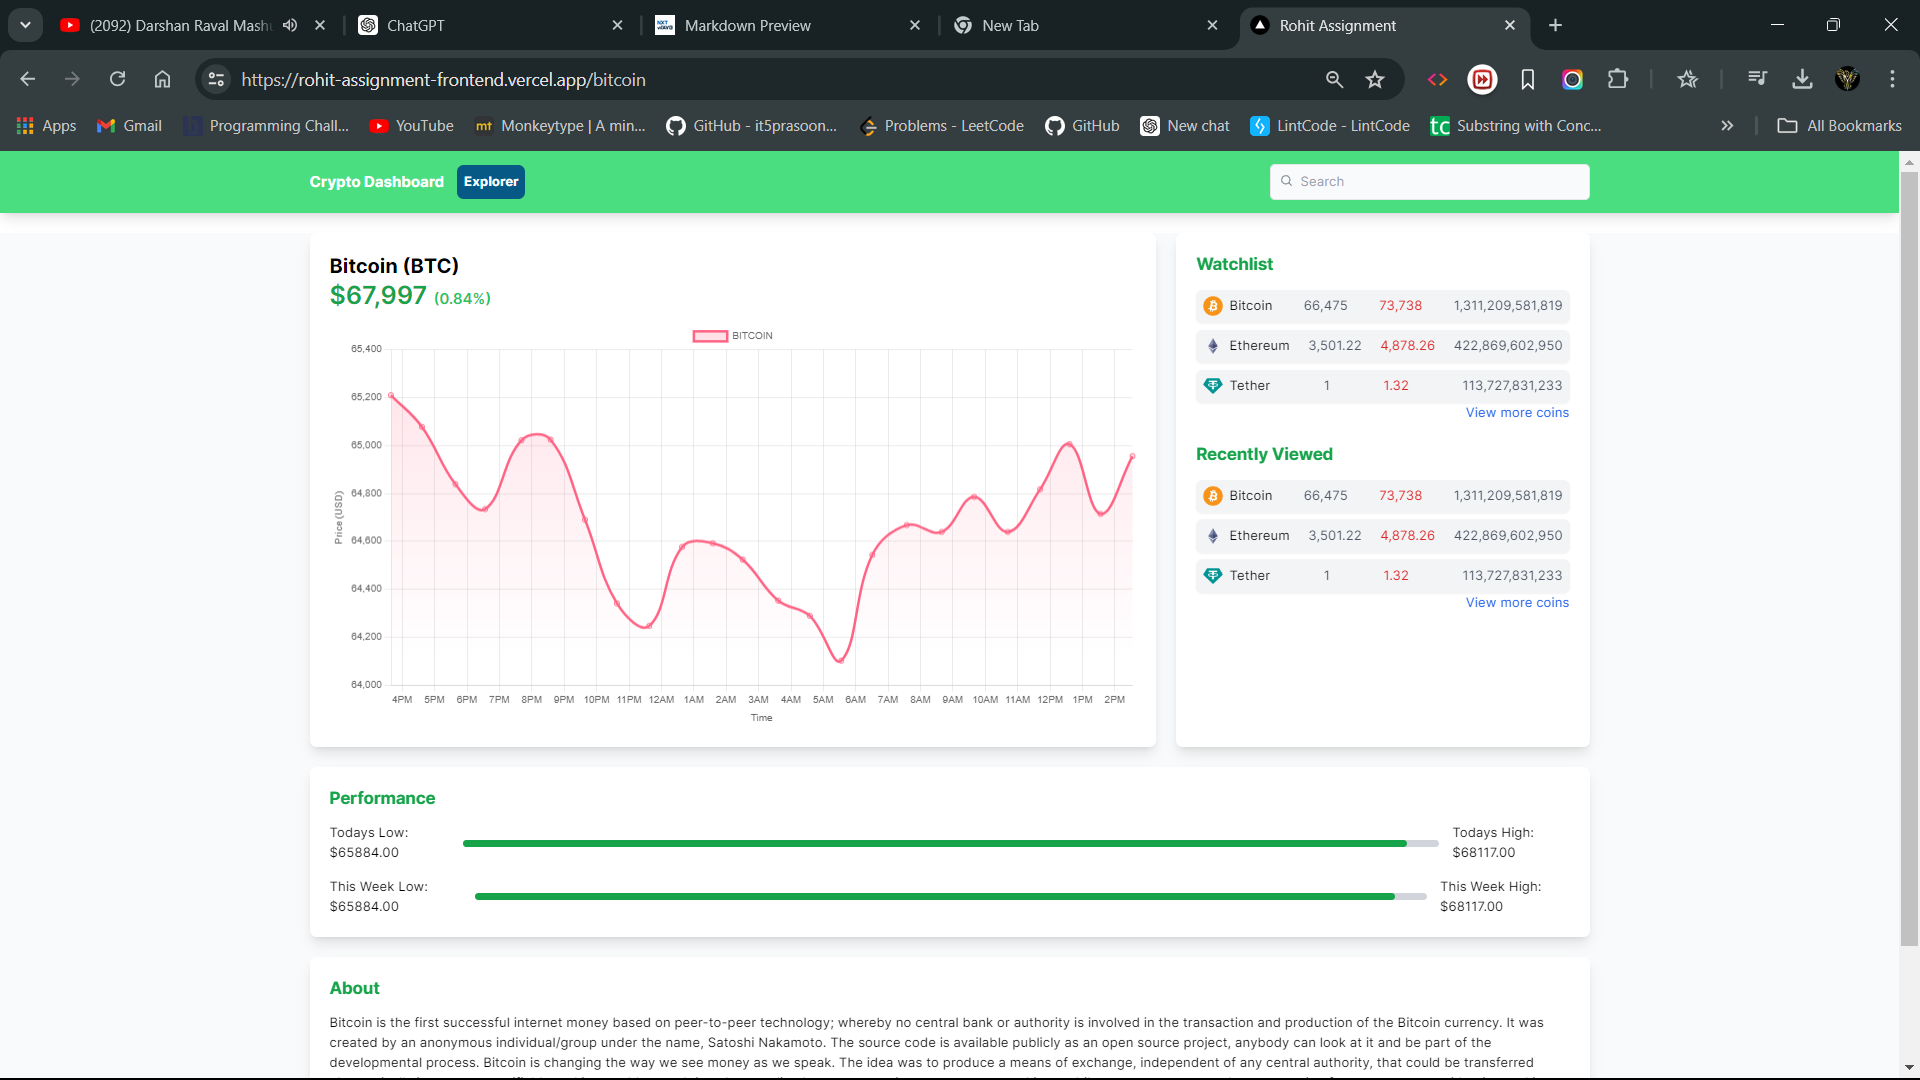Click the zoom magnifier icon in address bar
Viewport: 1920px width, 1080px height.
tap(1334, 79)
